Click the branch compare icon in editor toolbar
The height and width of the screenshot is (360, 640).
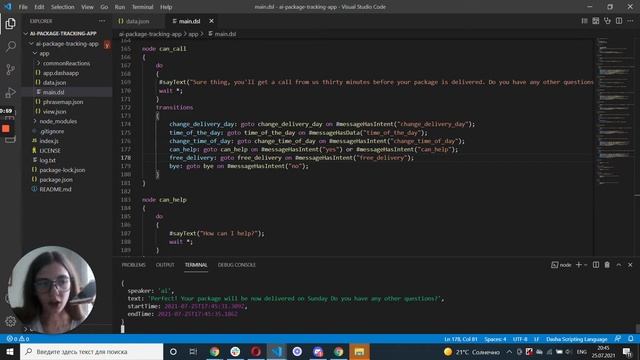(x=607, y=21)
